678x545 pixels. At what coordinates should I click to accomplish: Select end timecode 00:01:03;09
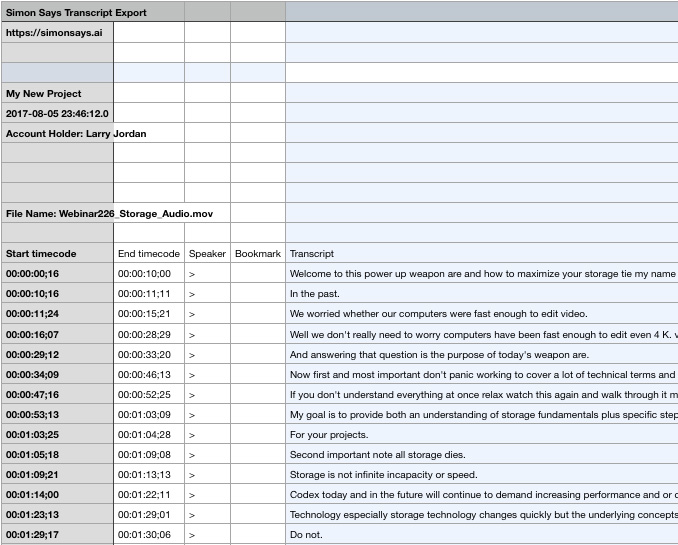149,414
